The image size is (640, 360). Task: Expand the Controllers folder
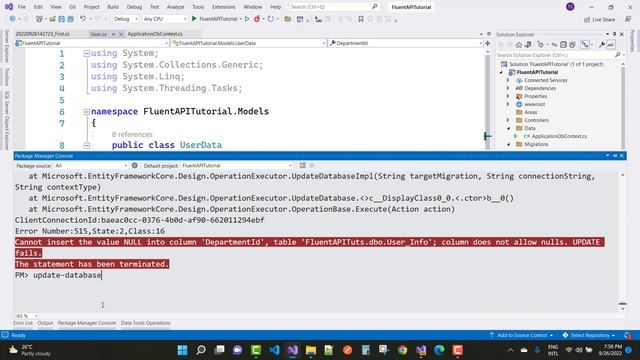pyautogui.click(x=508, y=120)
